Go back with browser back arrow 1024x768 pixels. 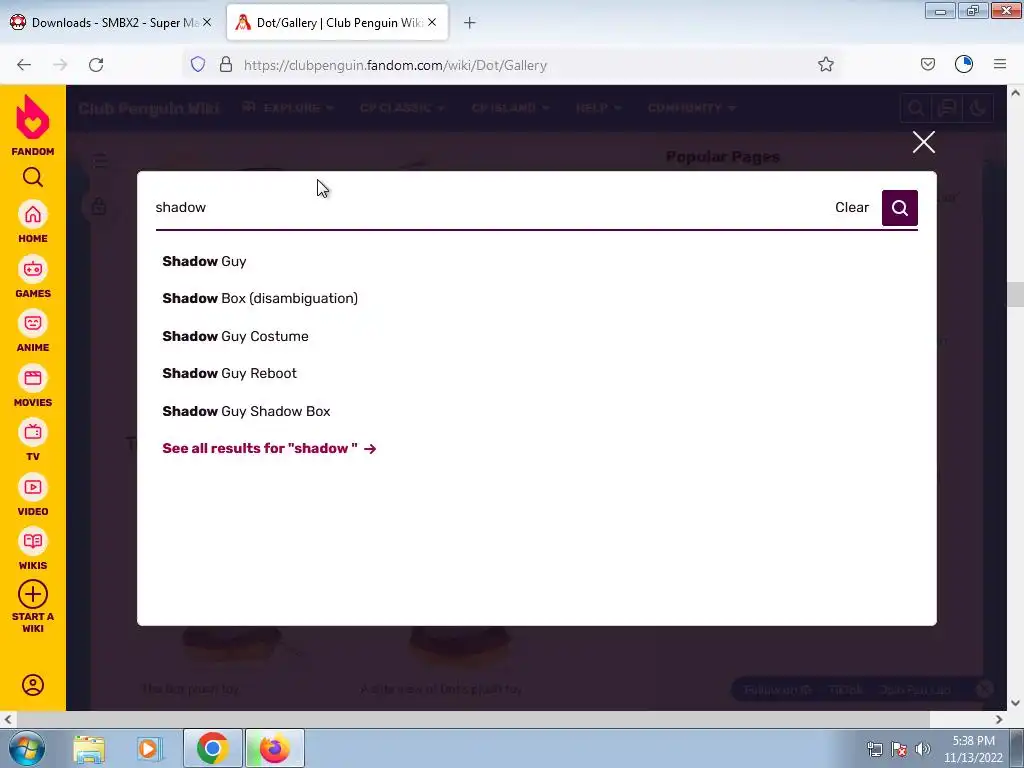tap(24, 65)
